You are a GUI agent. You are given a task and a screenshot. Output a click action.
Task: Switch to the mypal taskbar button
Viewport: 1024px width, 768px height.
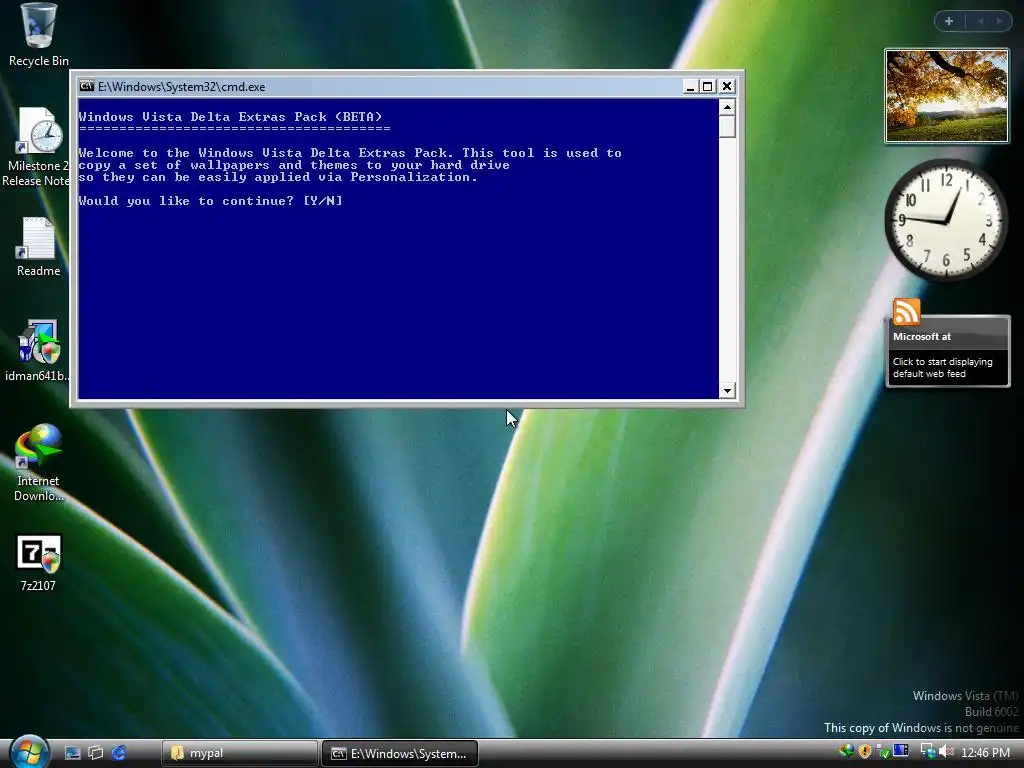(x=239, y=753)
